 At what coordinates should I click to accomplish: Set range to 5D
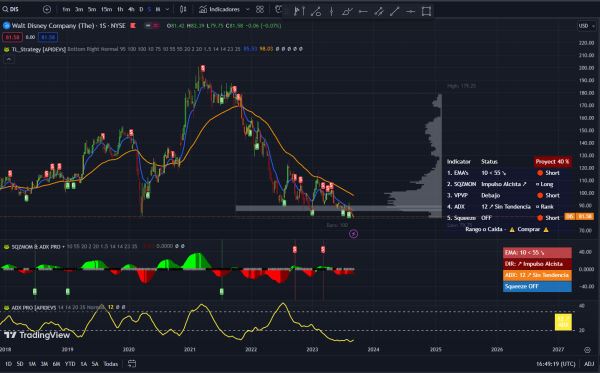point(20,364)
